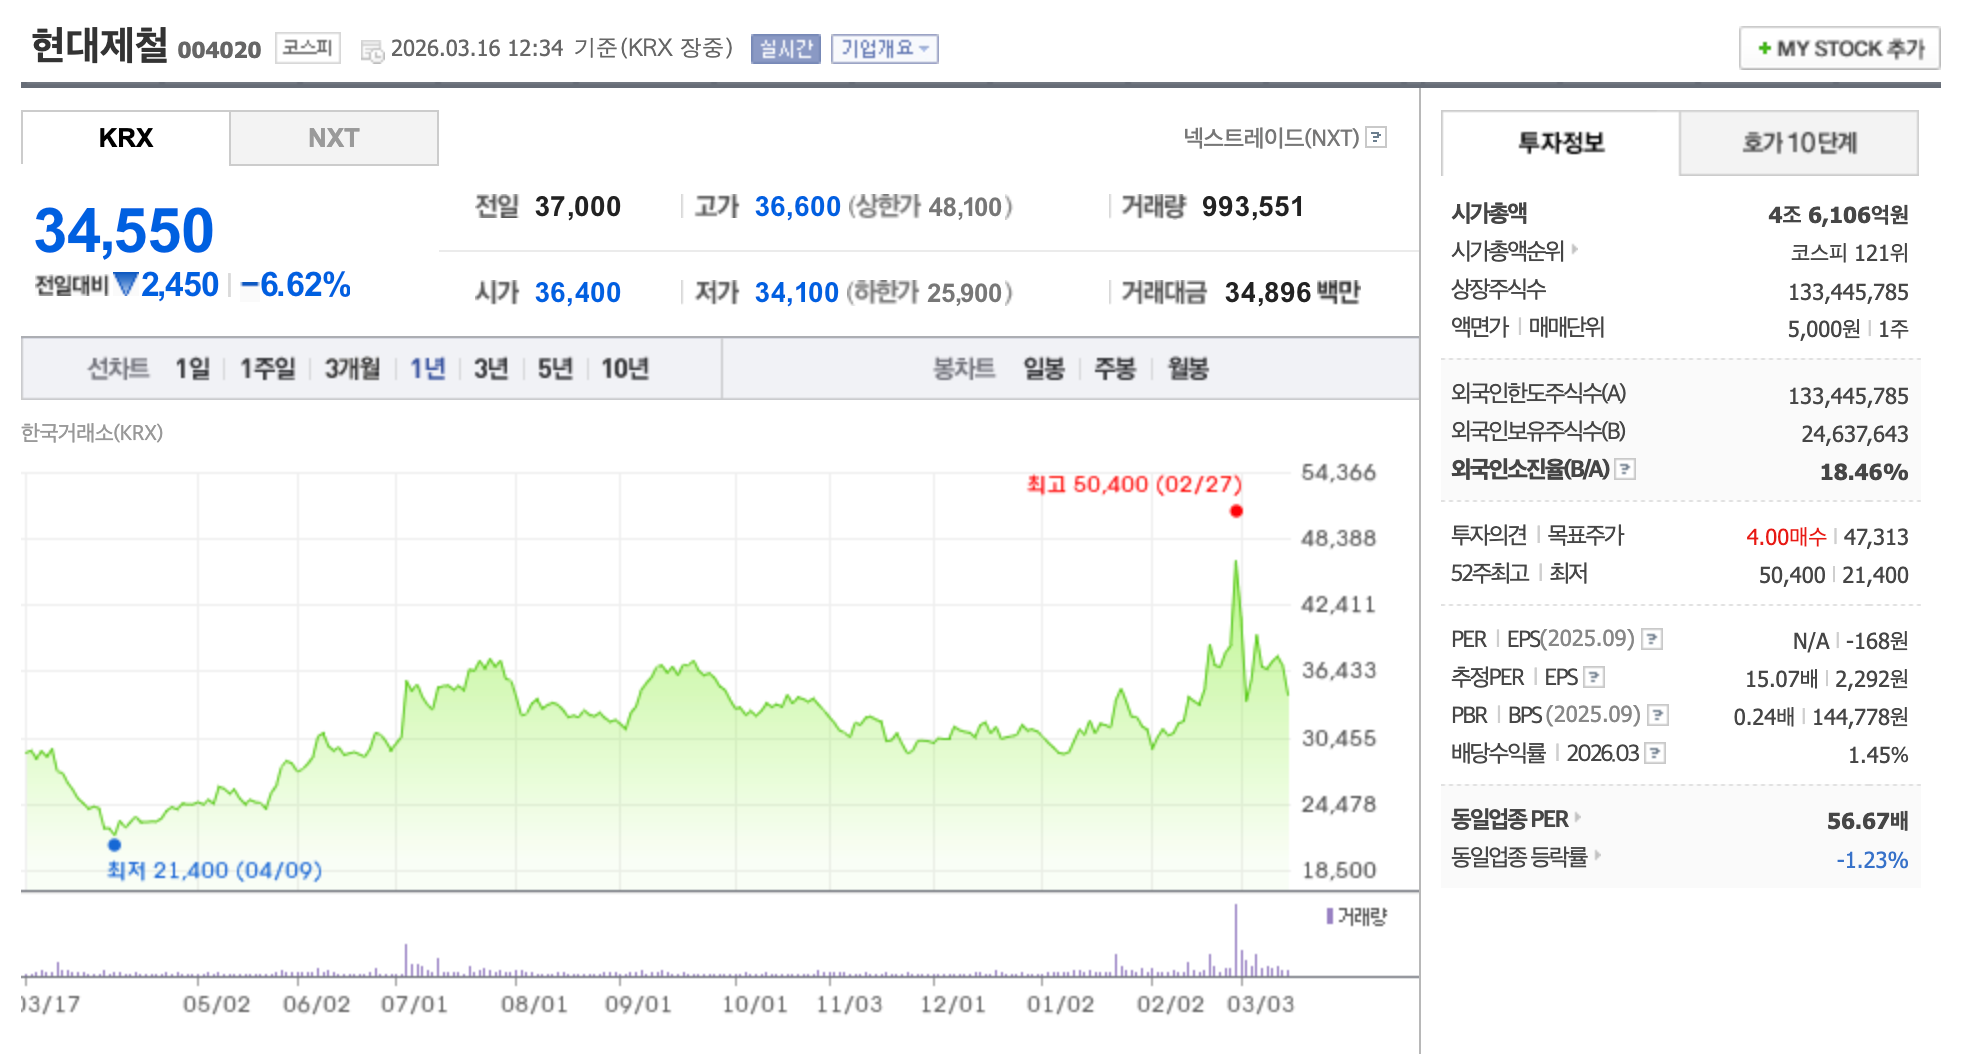Open the 투자정보 tab
The height and width of the screenshot is (1054, 1982).
click(1560, 143)
